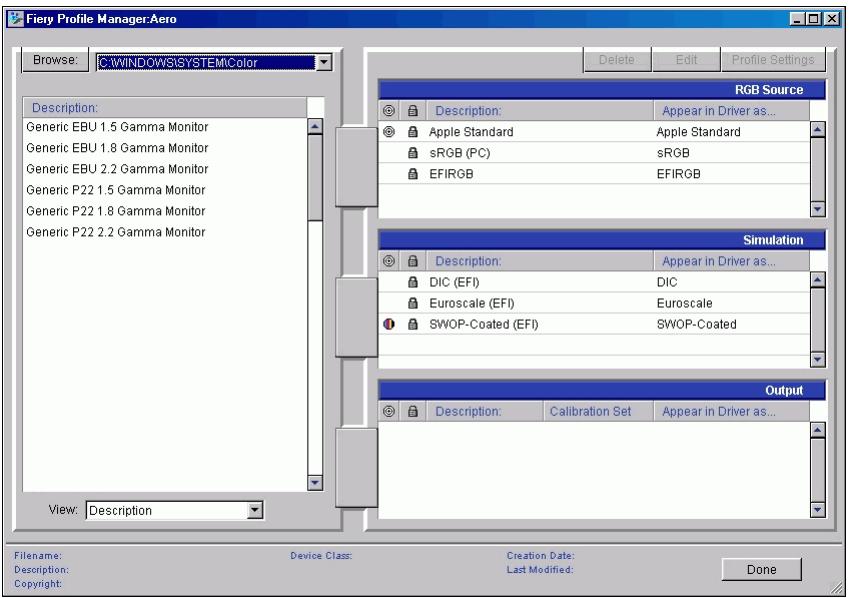
Task: Click the Delete button
Action: click(x=617, y=60)
